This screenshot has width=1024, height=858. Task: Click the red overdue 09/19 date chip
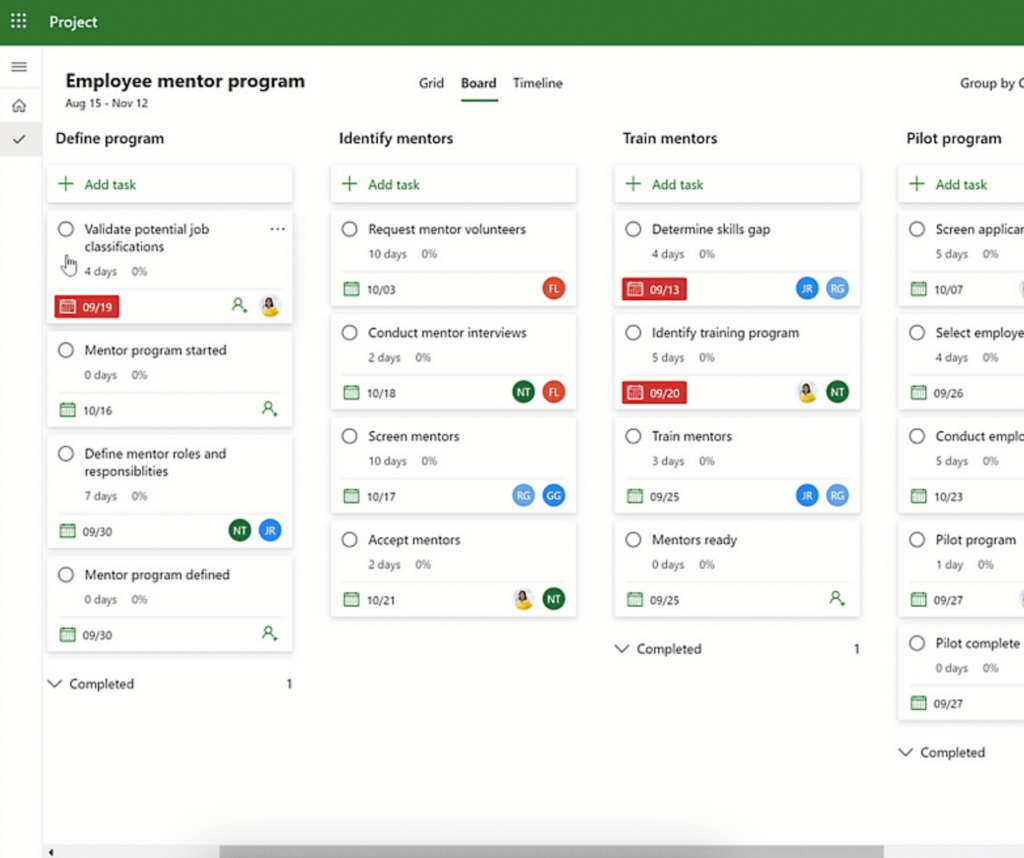pyautogui.click(x=85, y=306)
